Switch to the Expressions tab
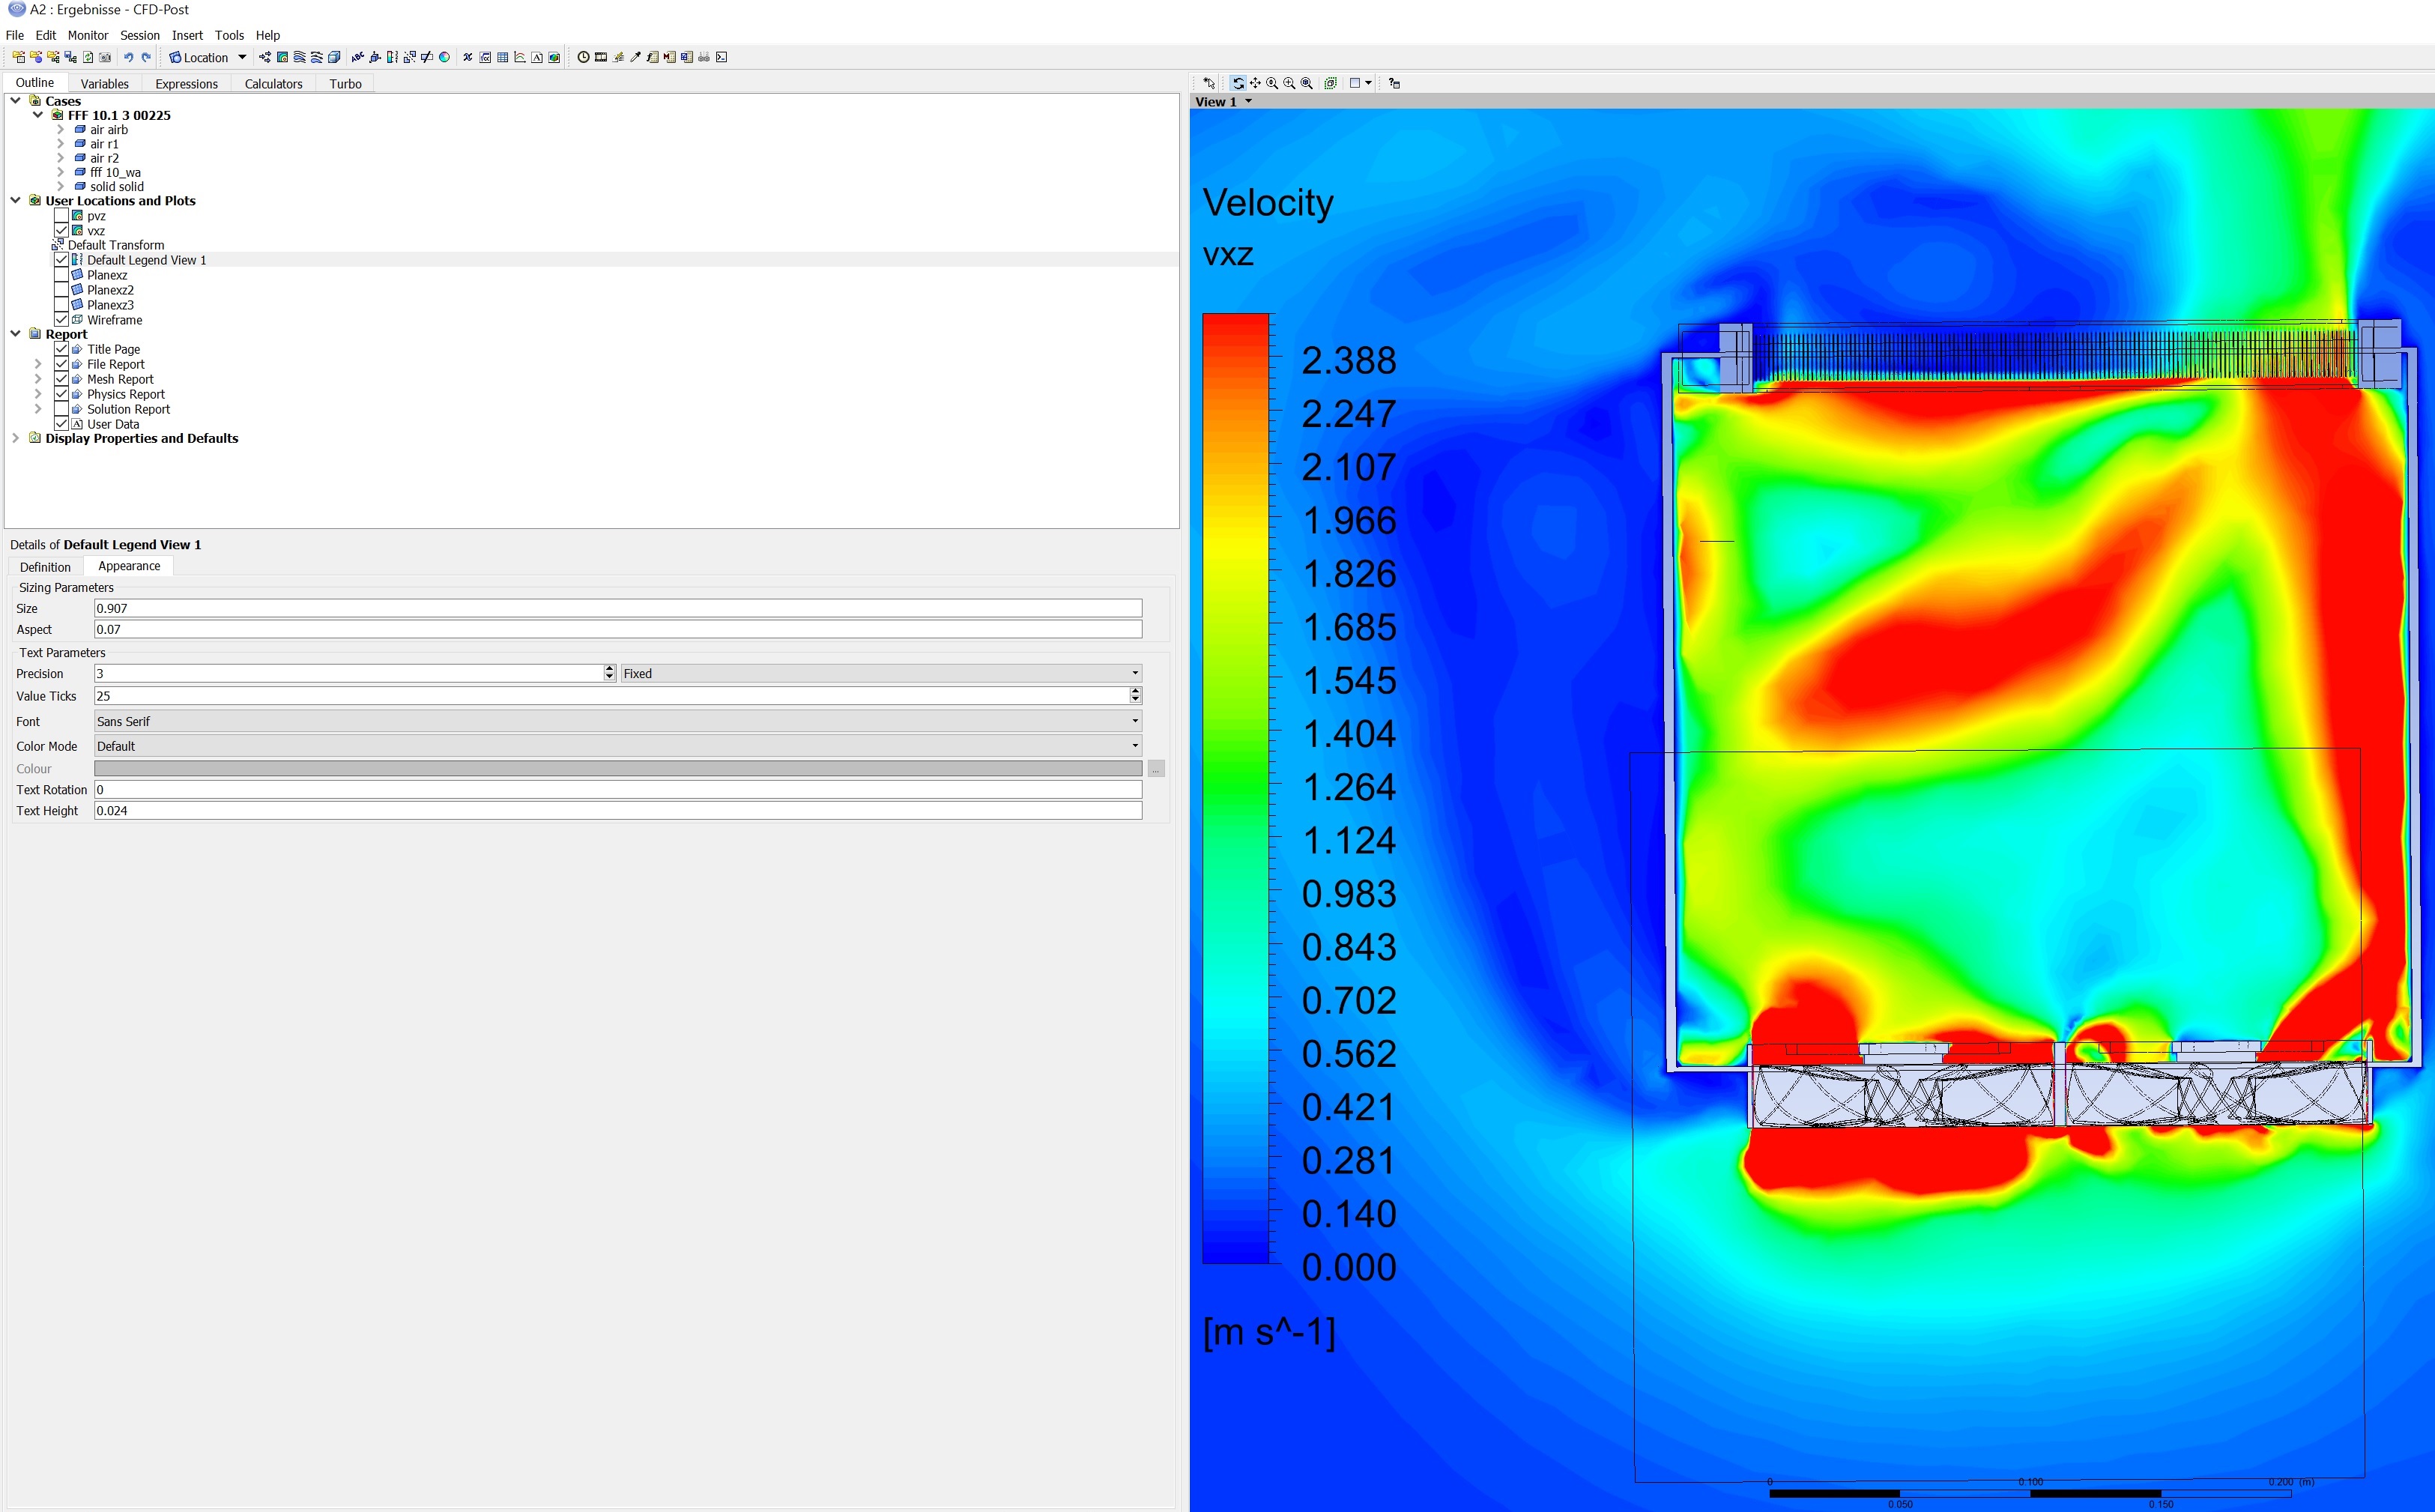 pos(186,84)
